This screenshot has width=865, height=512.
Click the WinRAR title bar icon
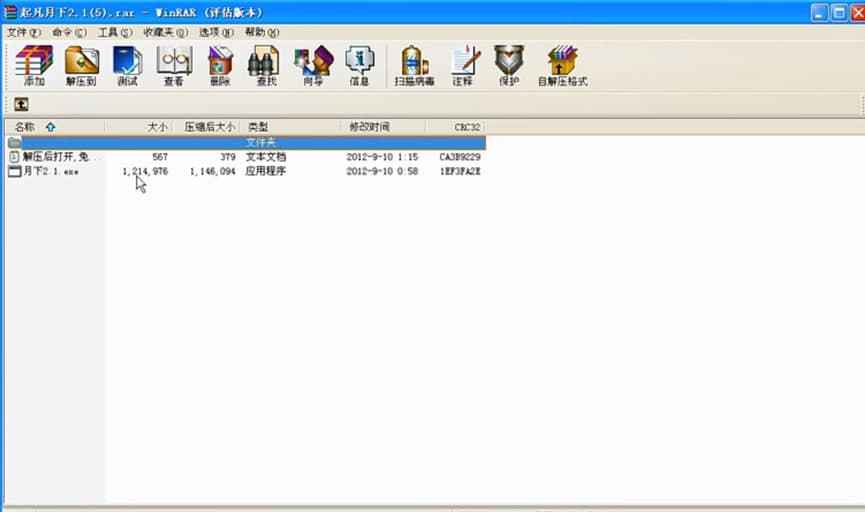[10, 12]
